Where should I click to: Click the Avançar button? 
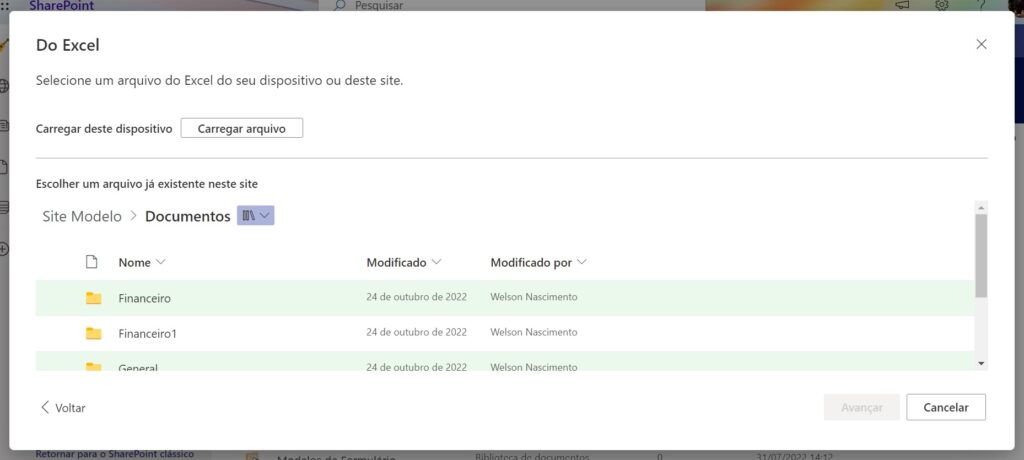coord(860,407)
